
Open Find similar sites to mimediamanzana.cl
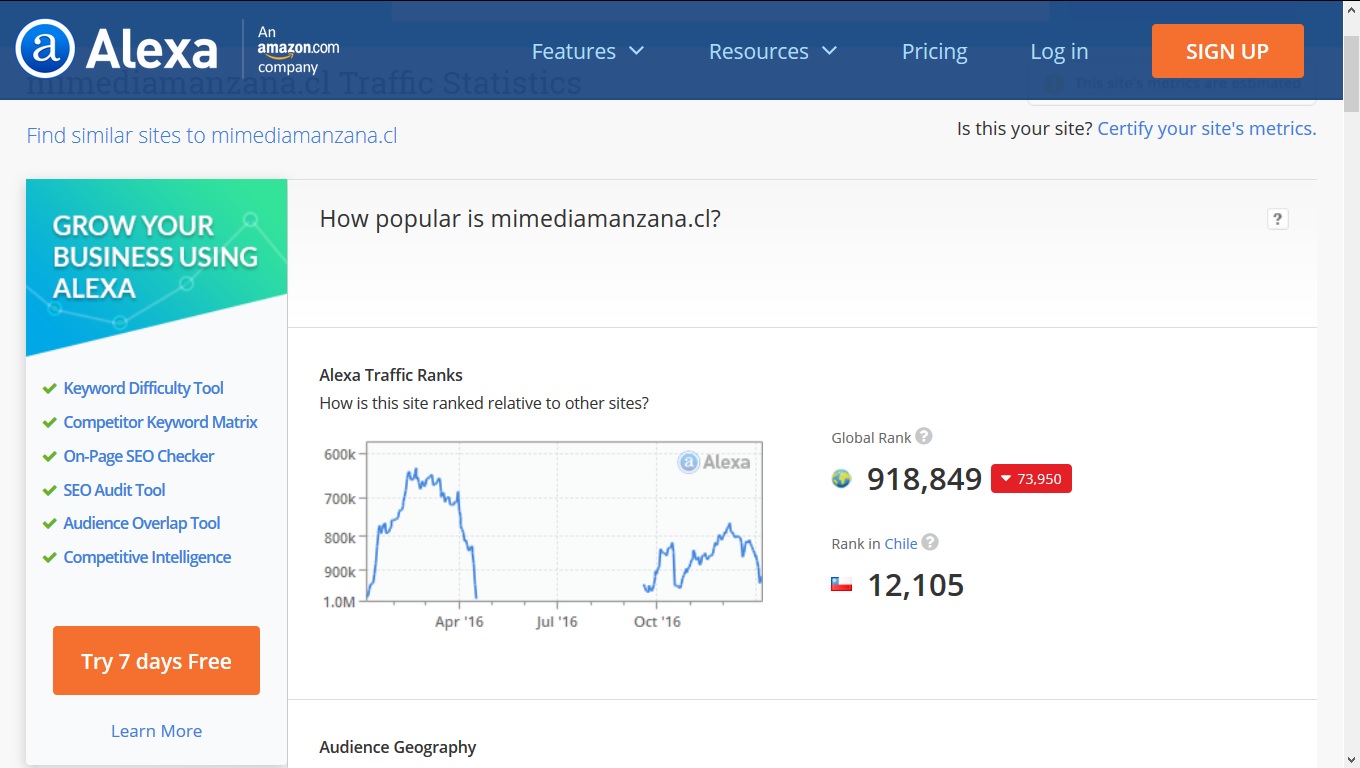pos(212,135)
